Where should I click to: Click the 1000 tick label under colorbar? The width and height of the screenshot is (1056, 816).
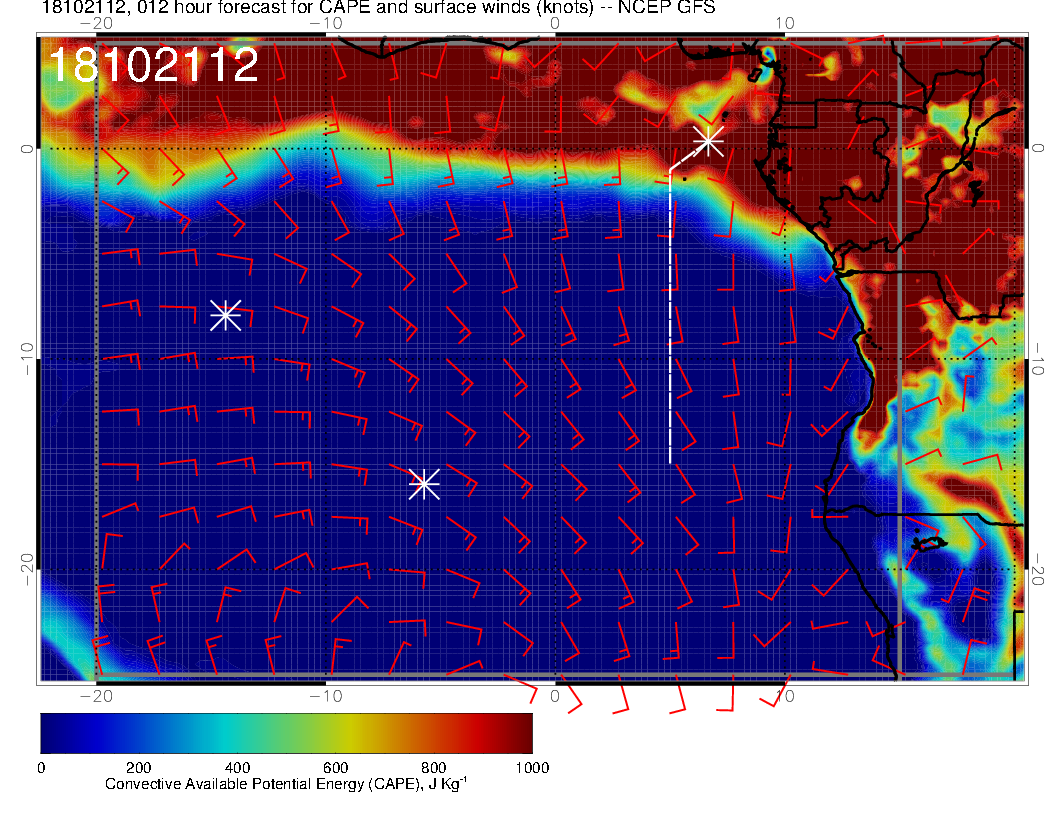(x=532, y=767)
